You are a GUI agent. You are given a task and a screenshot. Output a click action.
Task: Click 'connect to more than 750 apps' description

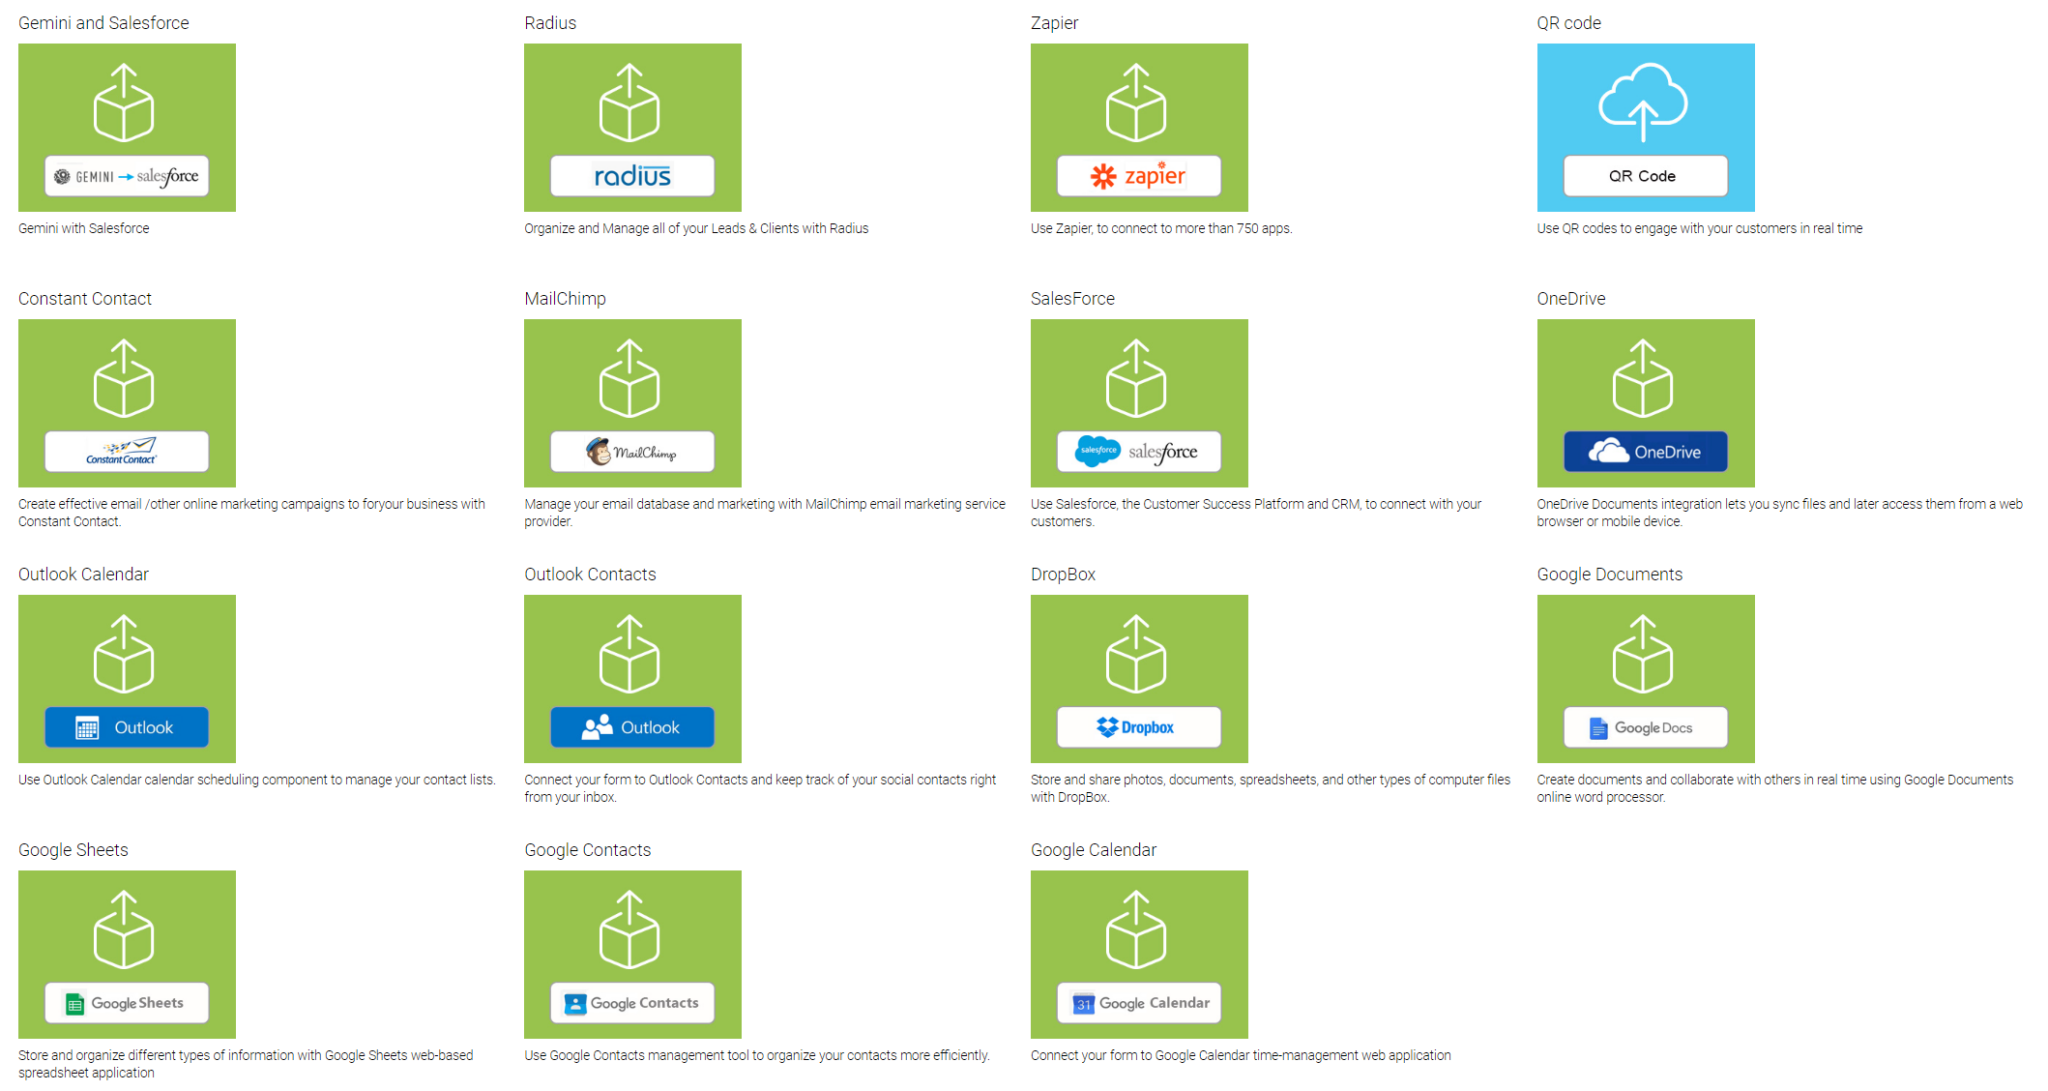coord(1161,229)
